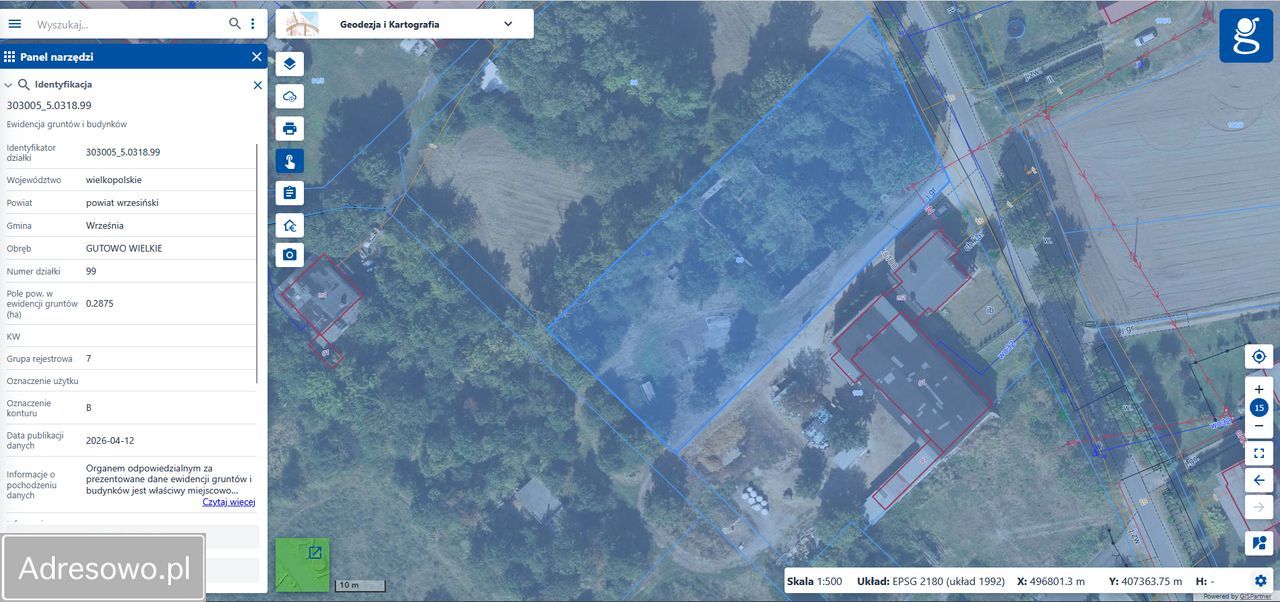The width and height of the screenshot is (1280, 602).
Task: Focus the Wyszukaj search field
Action: coord(128,23)
